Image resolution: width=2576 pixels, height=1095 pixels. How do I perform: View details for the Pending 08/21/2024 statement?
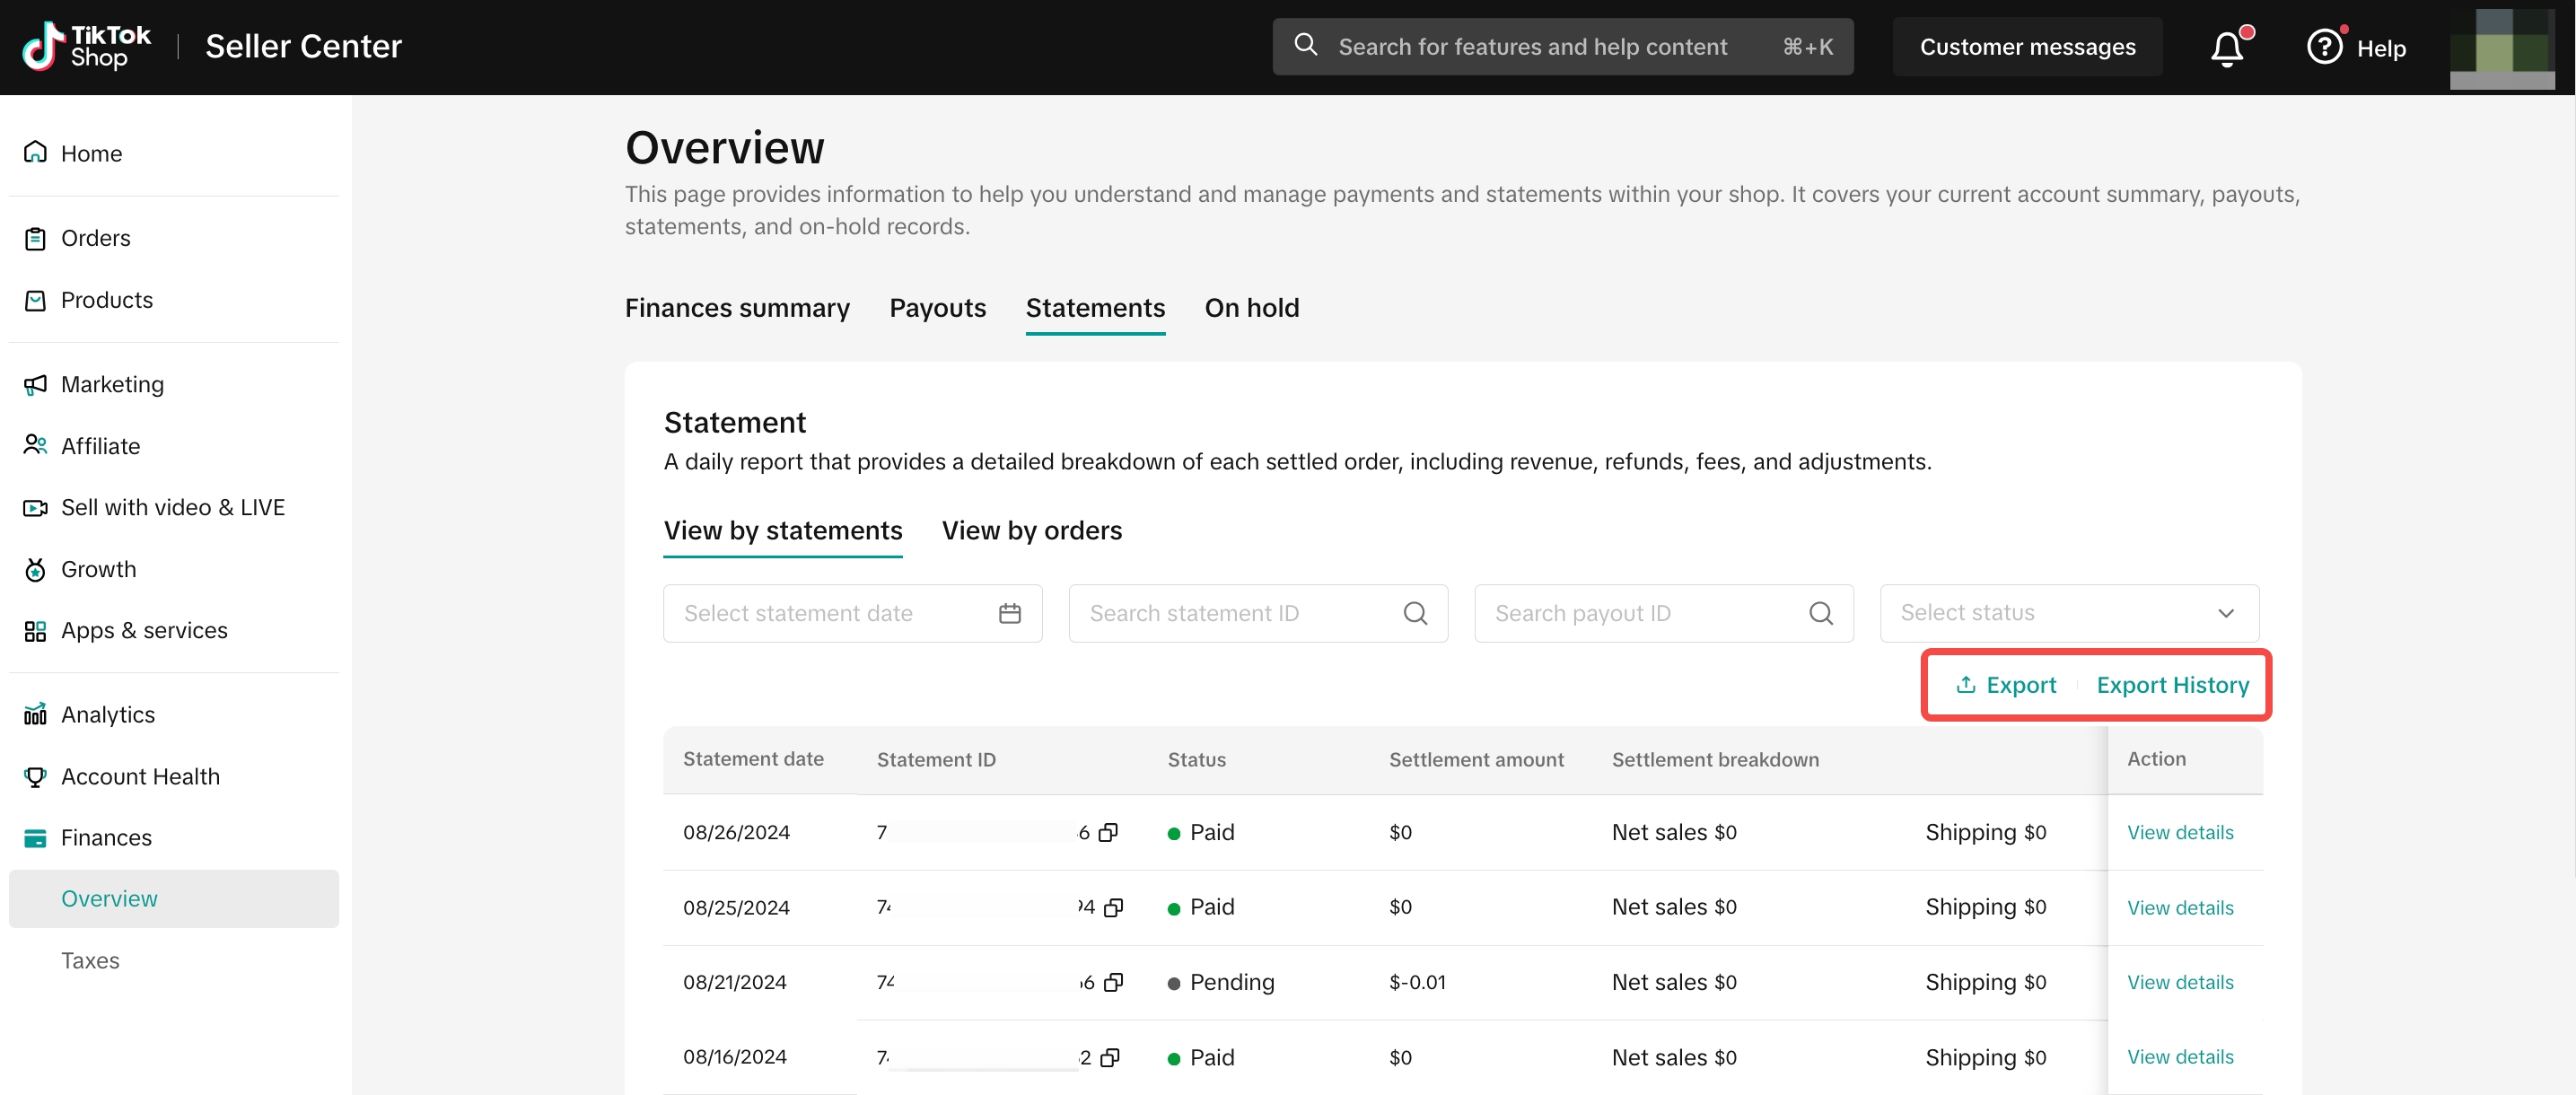tap(2179, 982)
